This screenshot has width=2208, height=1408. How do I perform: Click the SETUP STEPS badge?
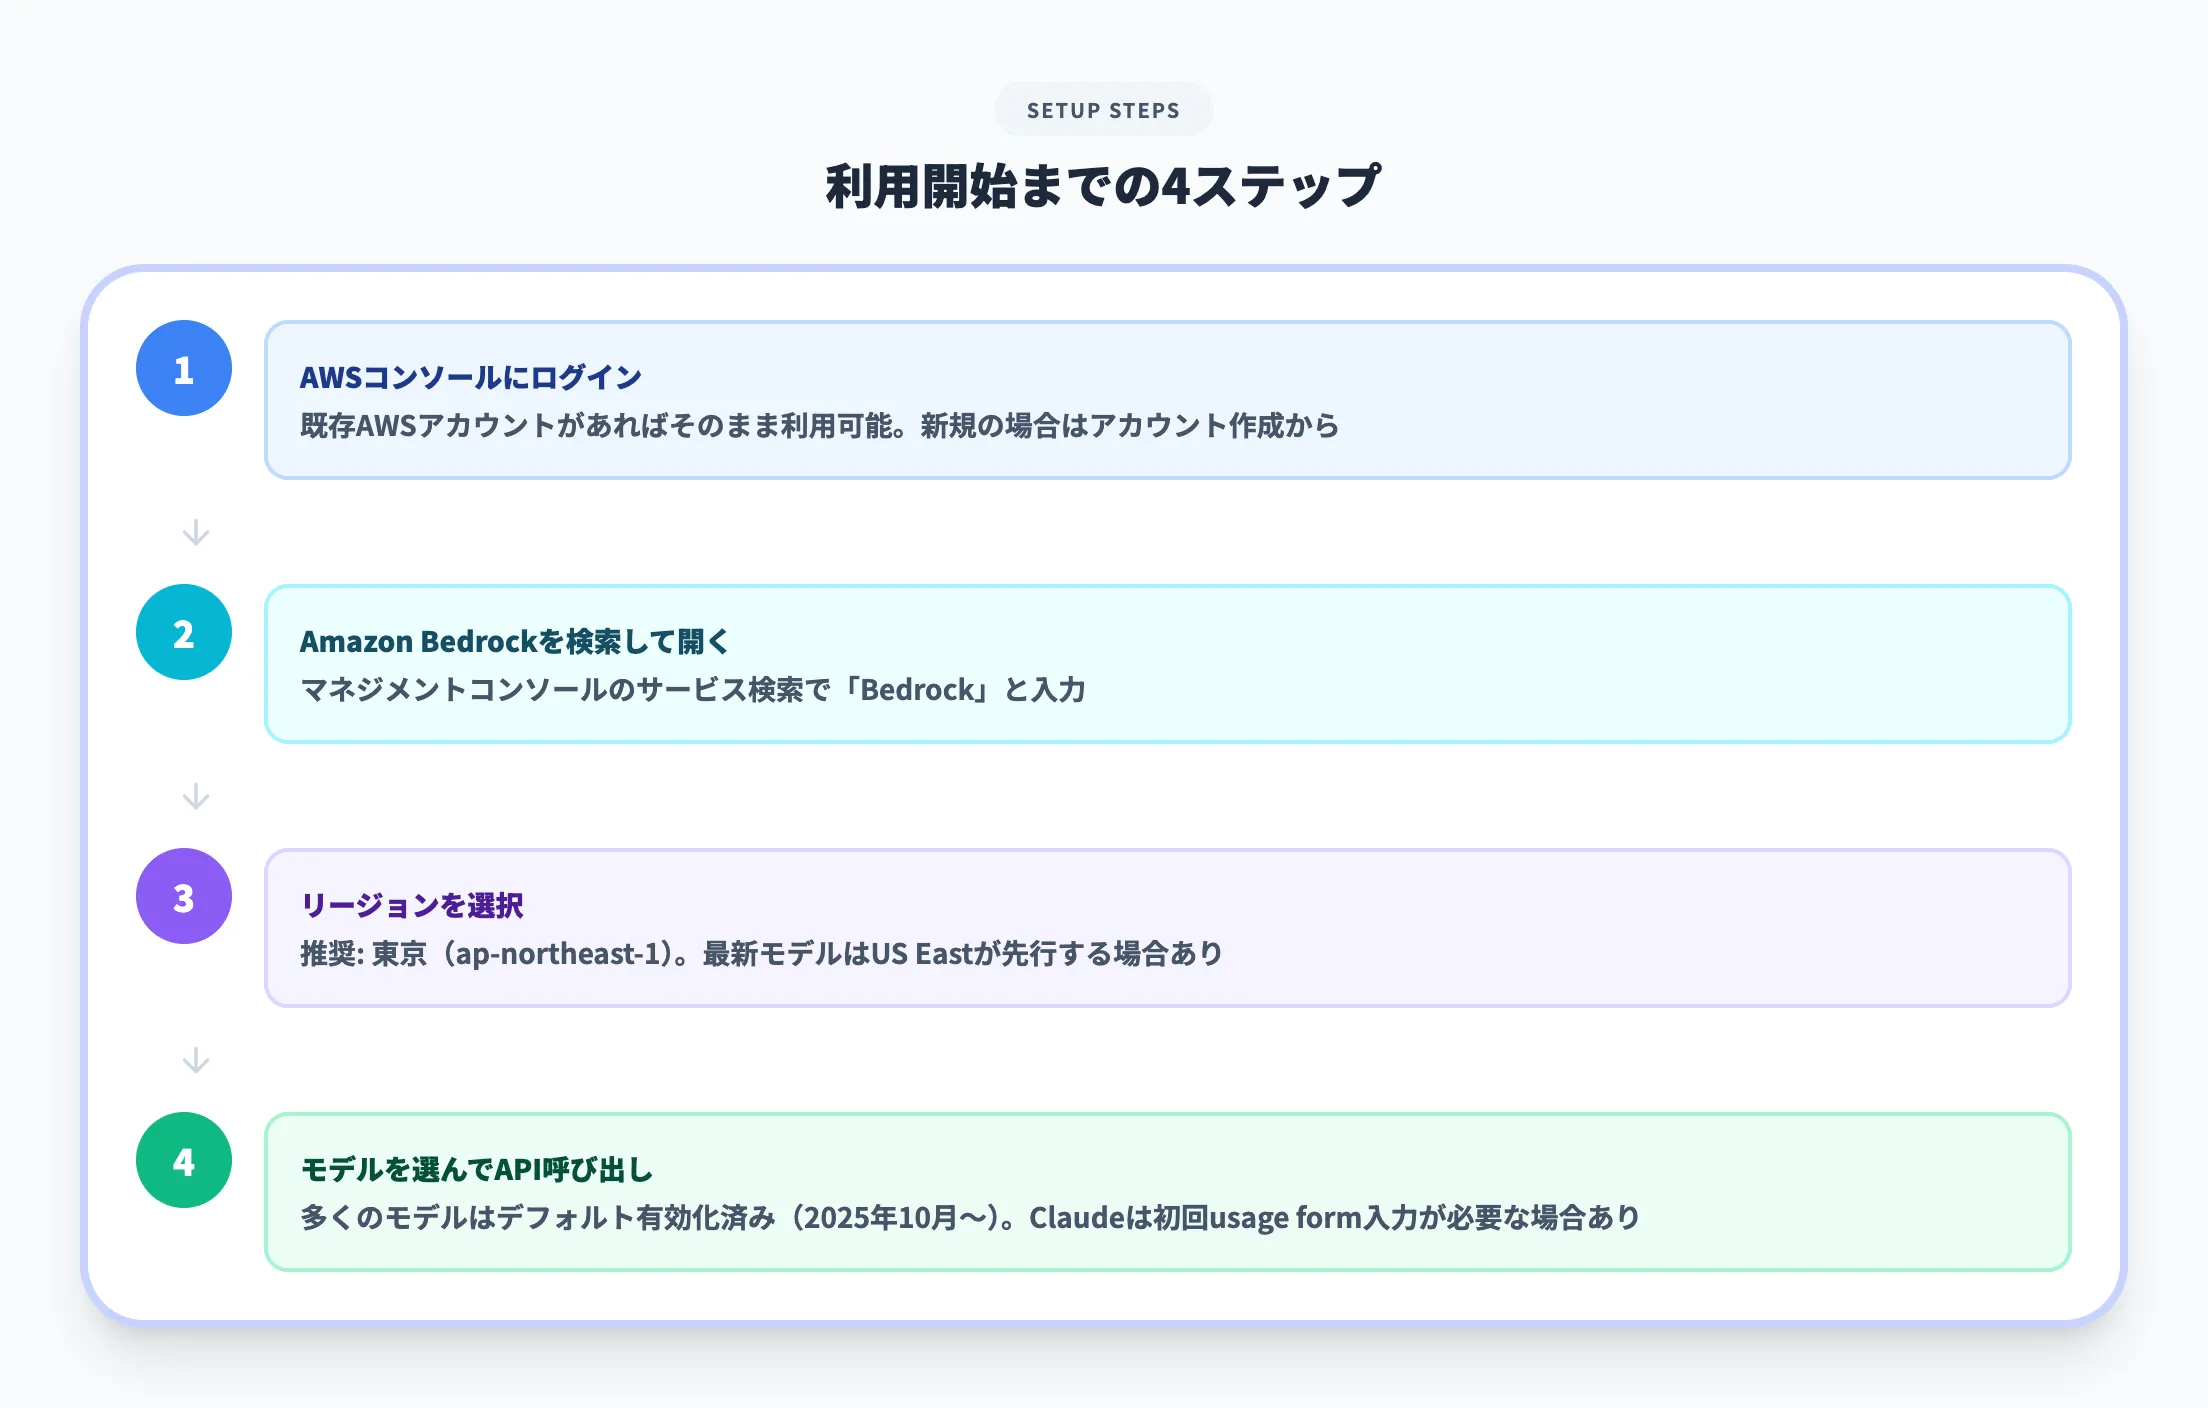(1103, 110)
